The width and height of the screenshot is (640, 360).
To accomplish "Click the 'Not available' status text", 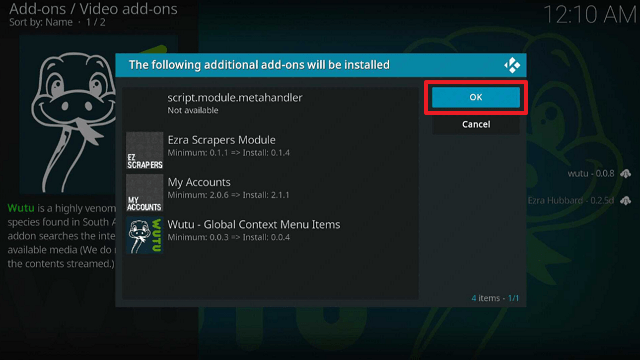I will coord(193,110).
